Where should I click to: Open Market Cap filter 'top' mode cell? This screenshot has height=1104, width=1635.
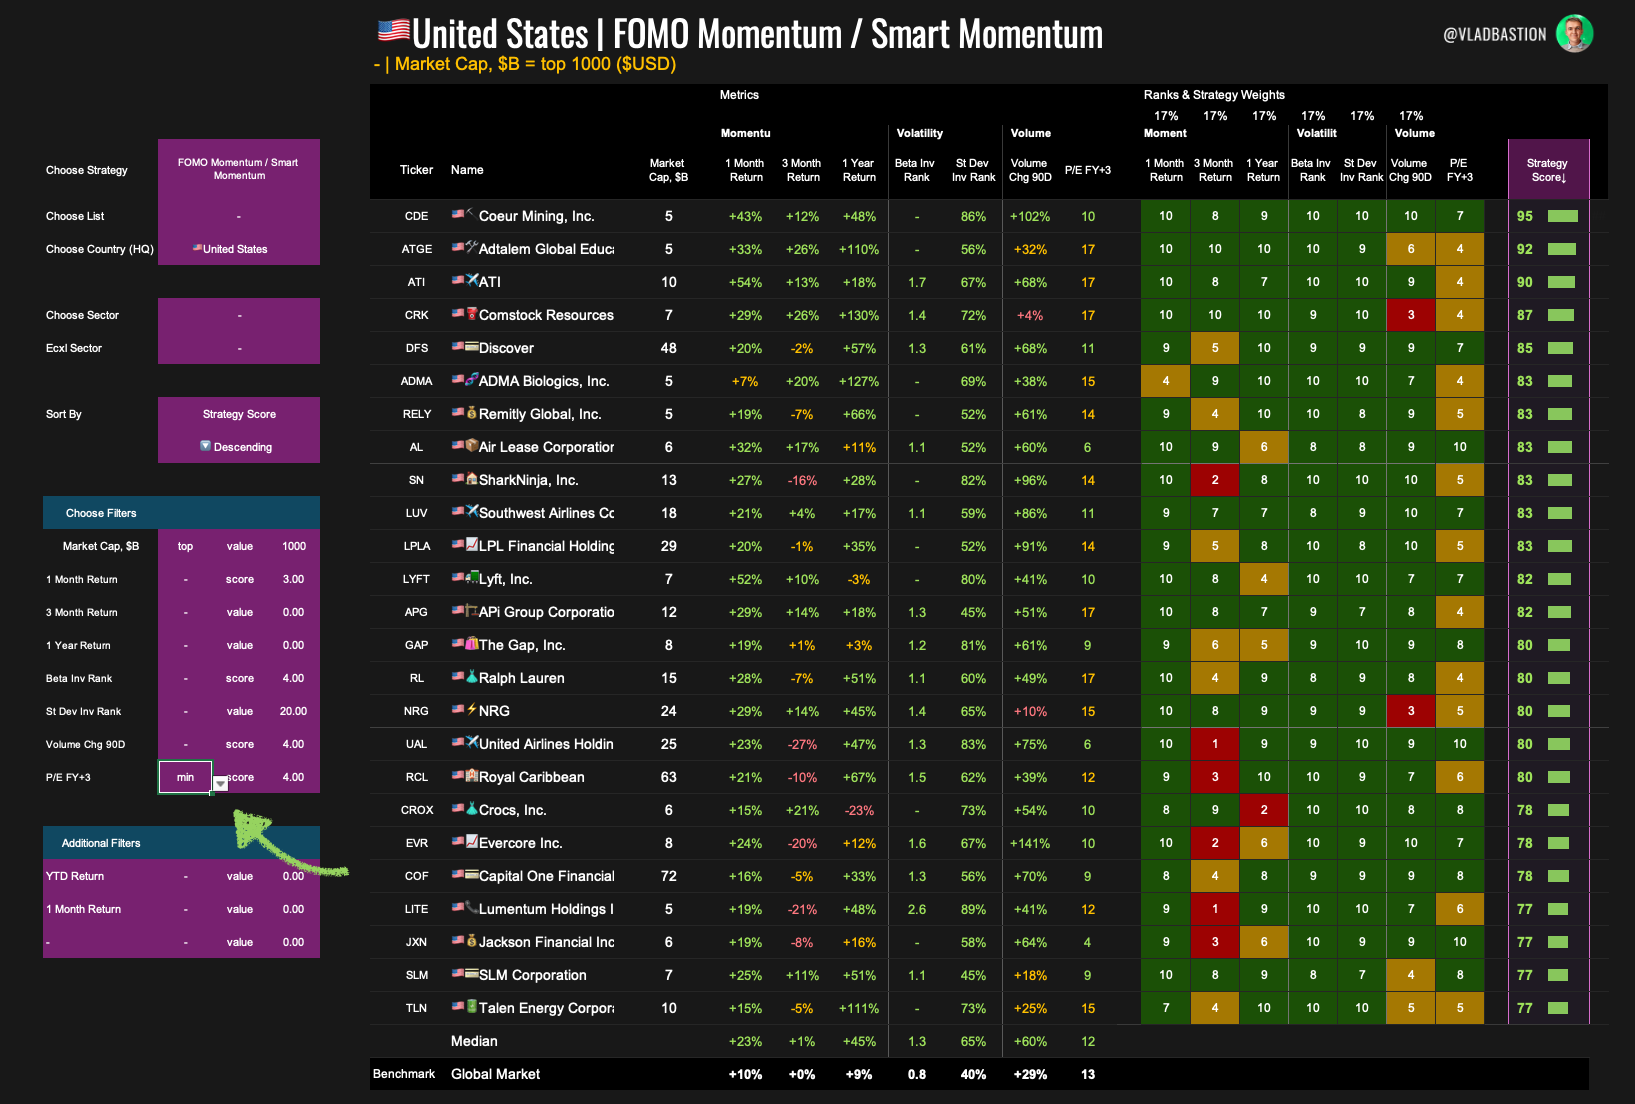pyautogui.click(x=185, y=546)
